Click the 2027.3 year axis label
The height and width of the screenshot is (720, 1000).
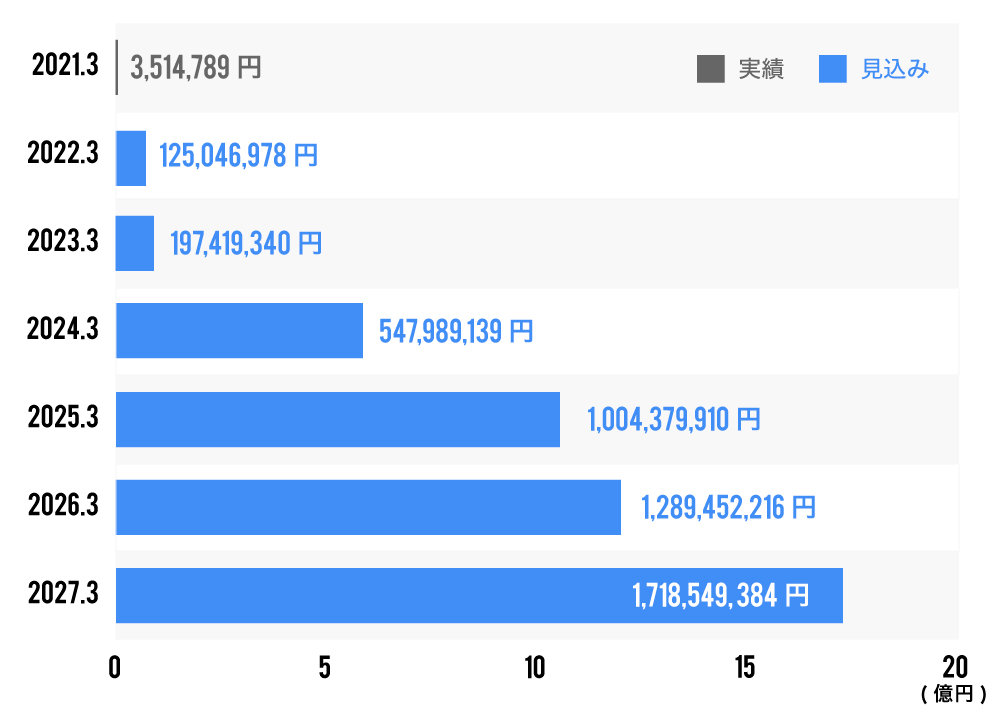click(x=62, y=595)
